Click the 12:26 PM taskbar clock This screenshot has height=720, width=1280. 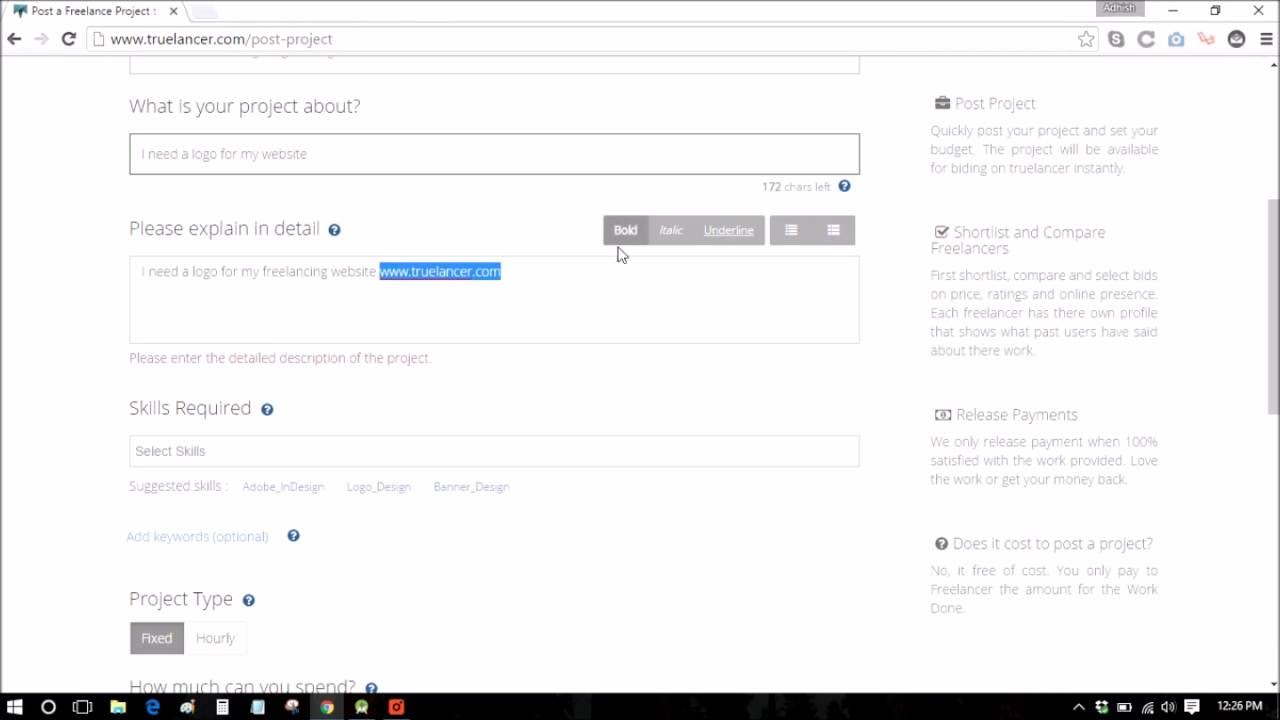pyautogui.click(x=1240, y=707)
